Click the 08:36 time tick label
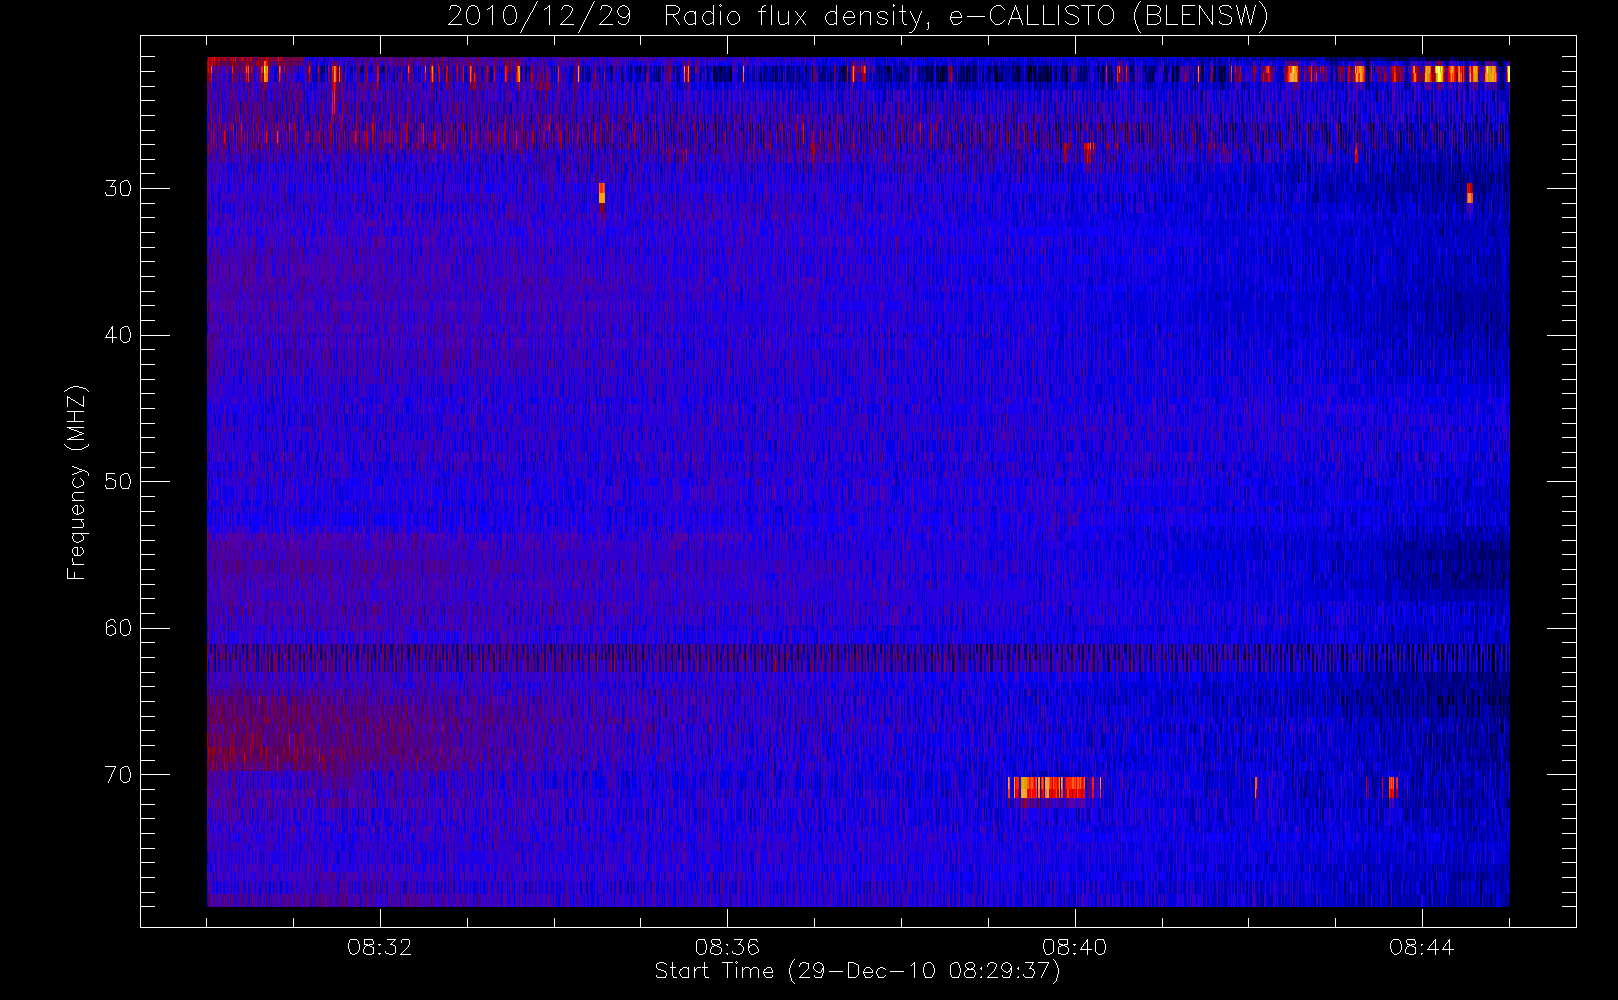Image resolution: width=1618 pixels, height=1000 pixels. [x=727, y=947]
